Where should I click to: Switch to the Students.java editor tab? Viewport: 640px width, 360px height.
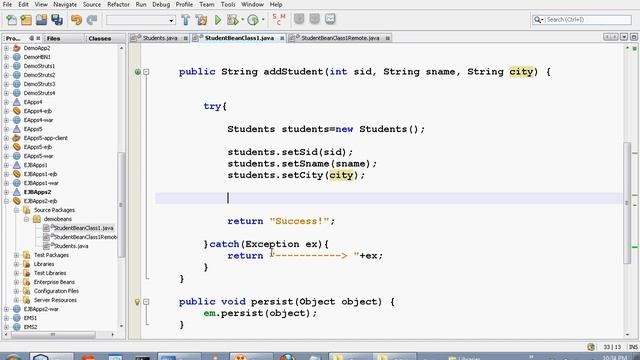[x=160, y=38]
